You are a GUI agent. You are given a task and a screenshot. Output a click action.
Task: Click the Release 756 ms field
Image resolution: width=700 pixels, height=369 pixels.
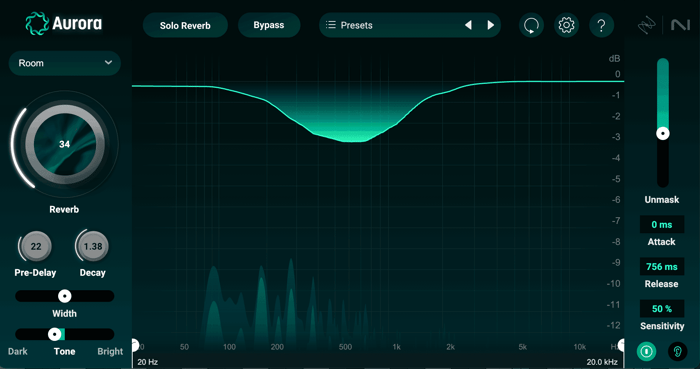662,267
